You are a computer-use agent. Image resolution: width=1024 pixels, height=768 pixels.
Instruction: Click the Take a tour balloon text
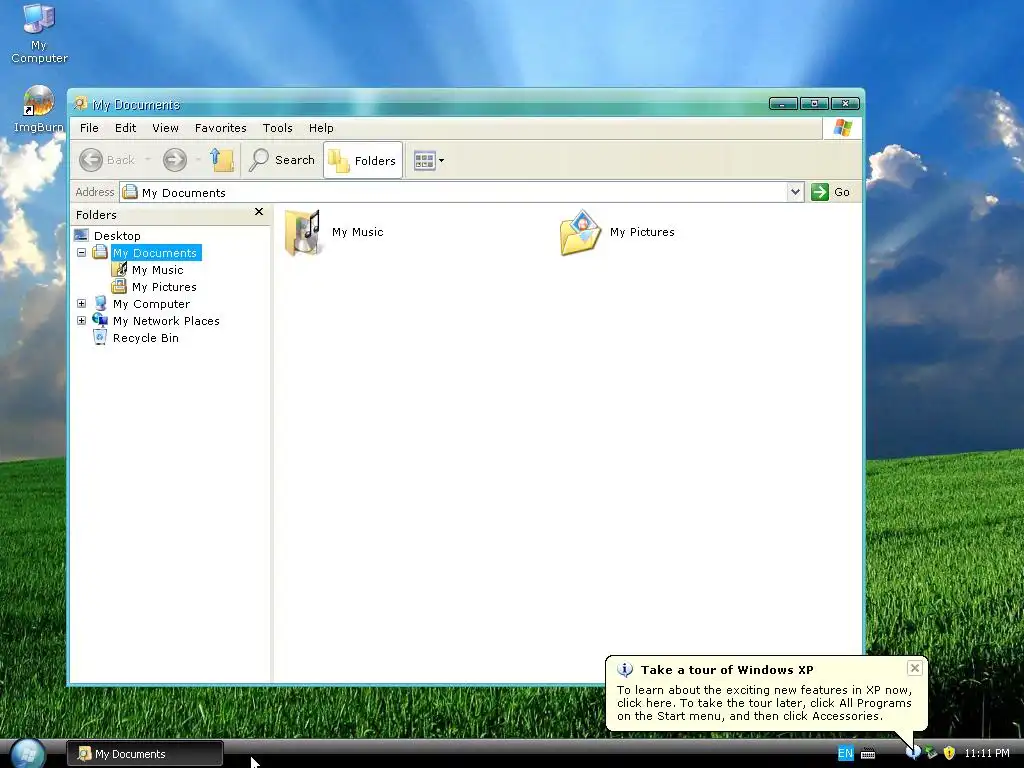(x=764, y=703)
